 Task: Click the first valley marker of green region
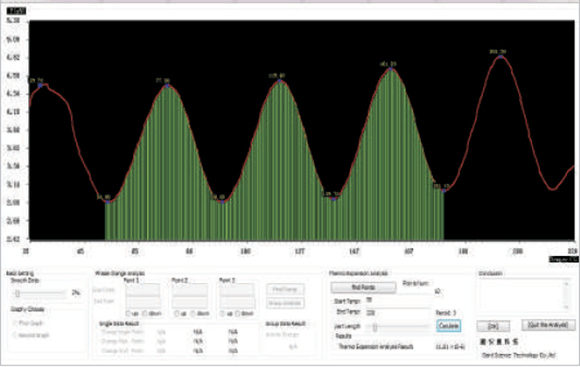(x=108, y=202)
